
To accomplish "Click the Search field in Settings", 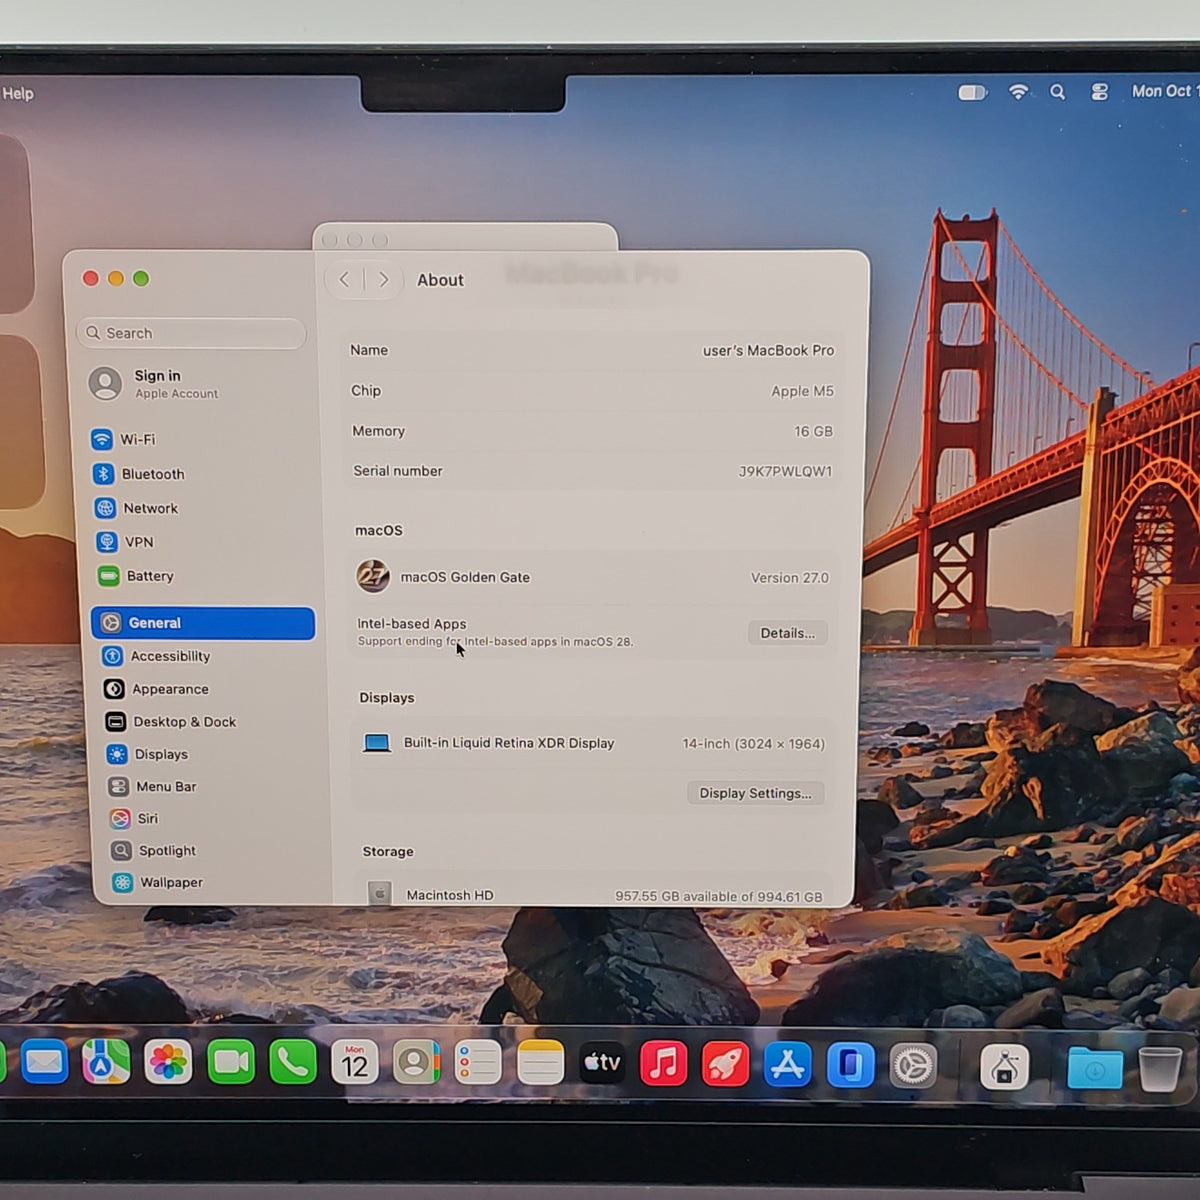I will click(191, 333).
